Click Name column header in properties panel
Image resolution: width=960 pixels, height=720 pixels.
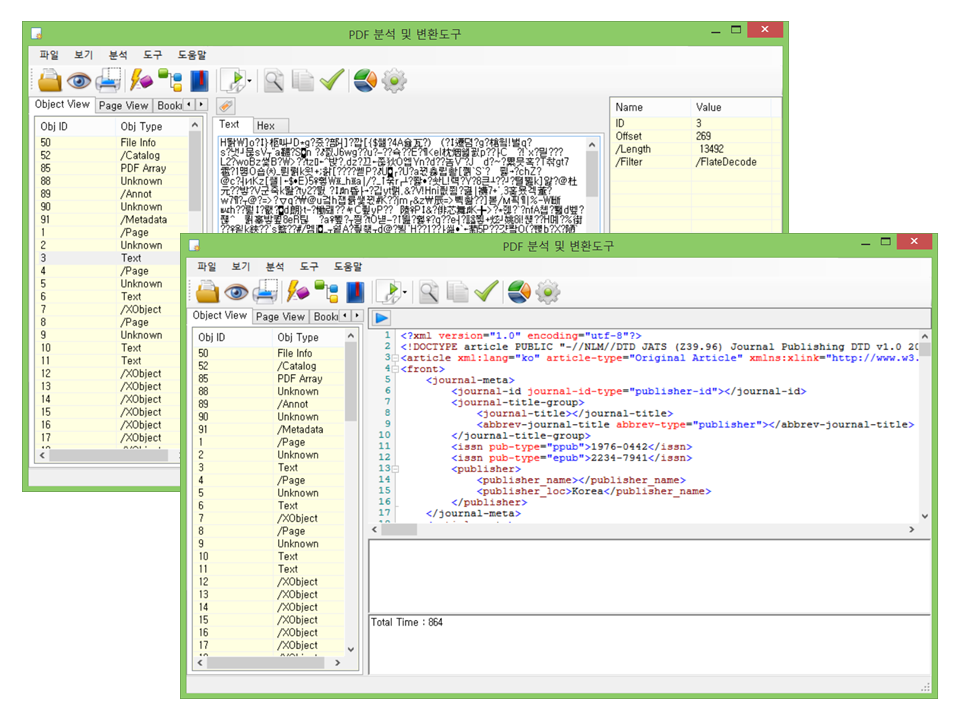pyautogui.click(x=651, y=107)
